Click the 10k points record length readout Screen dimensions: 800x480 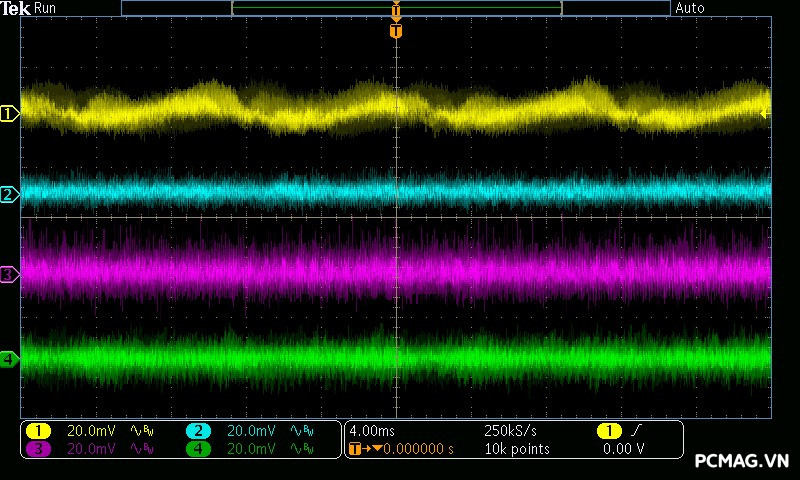point(516,449)
